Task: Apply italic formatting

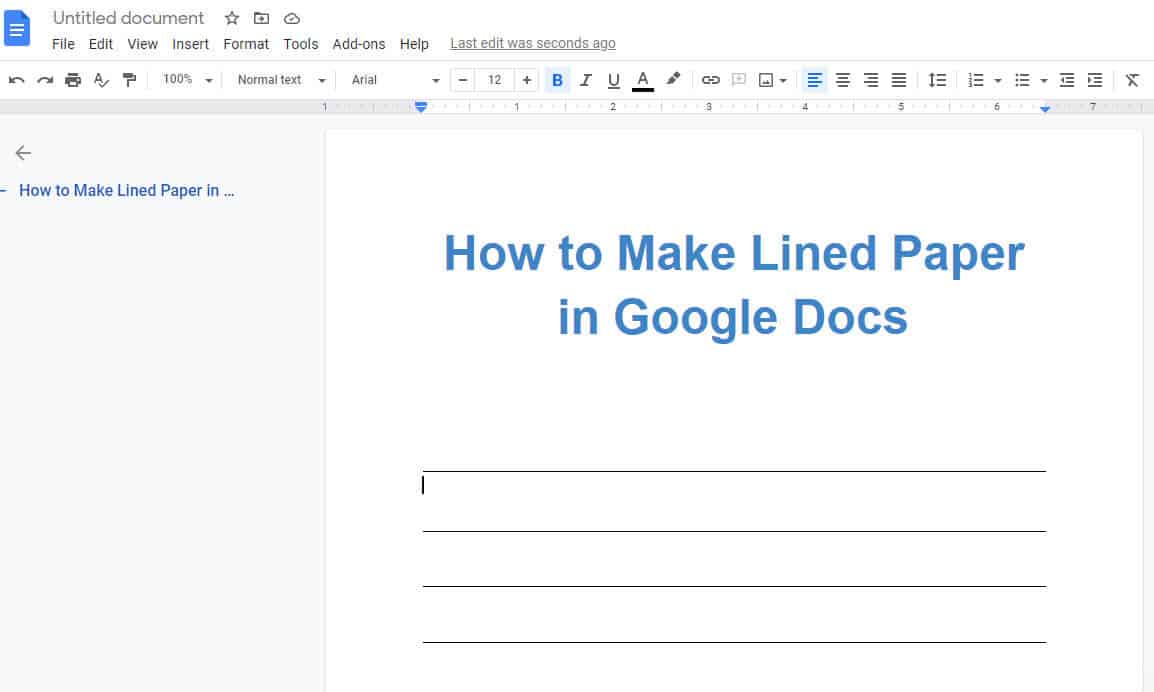Action: 585,80
